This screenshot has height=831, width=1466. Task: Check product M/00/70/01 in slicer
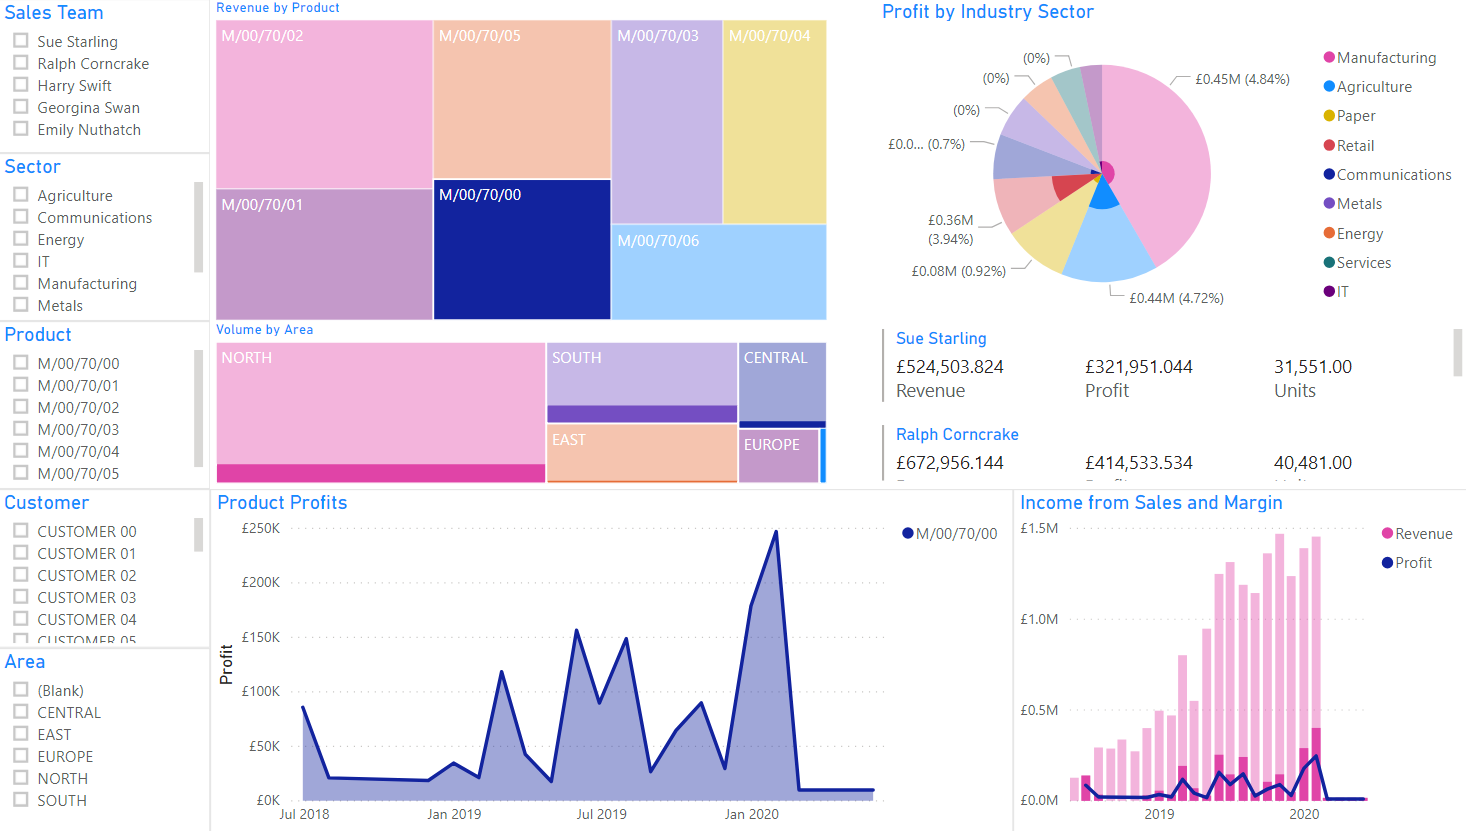click(x=20, y=385)
